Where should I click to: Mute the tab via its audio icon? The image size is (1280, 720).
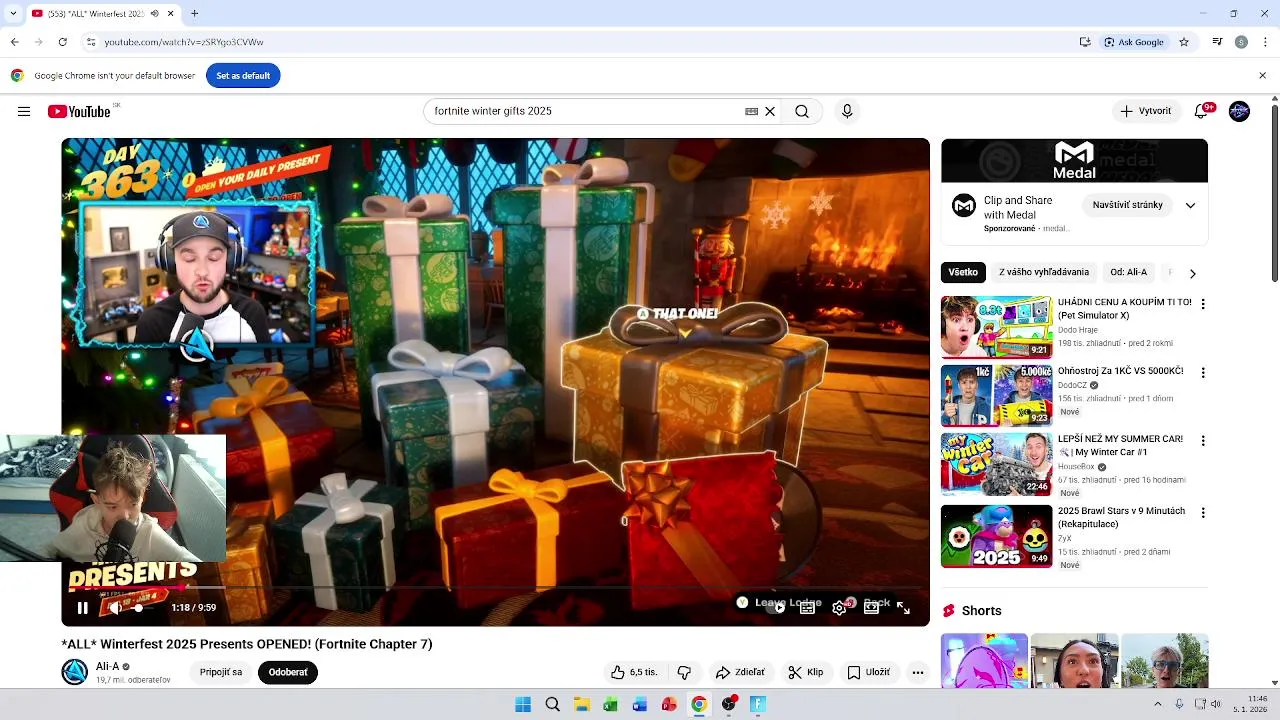154,14
